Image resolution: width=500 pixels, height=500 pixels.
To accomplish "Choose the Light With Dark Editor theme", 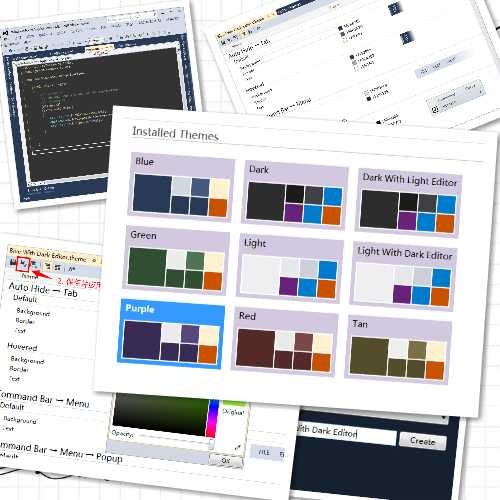I will 403,276.
